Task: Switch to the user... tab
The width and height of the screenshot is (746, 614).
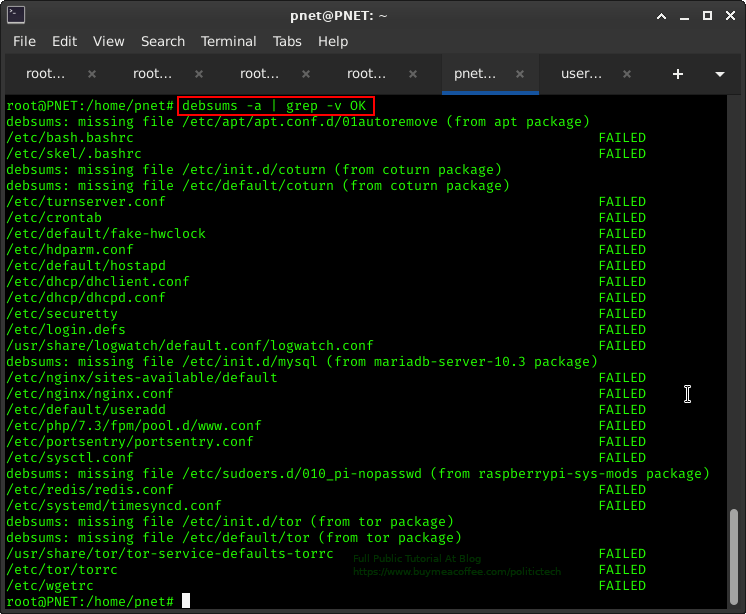Action: click(x=581, y=74)
